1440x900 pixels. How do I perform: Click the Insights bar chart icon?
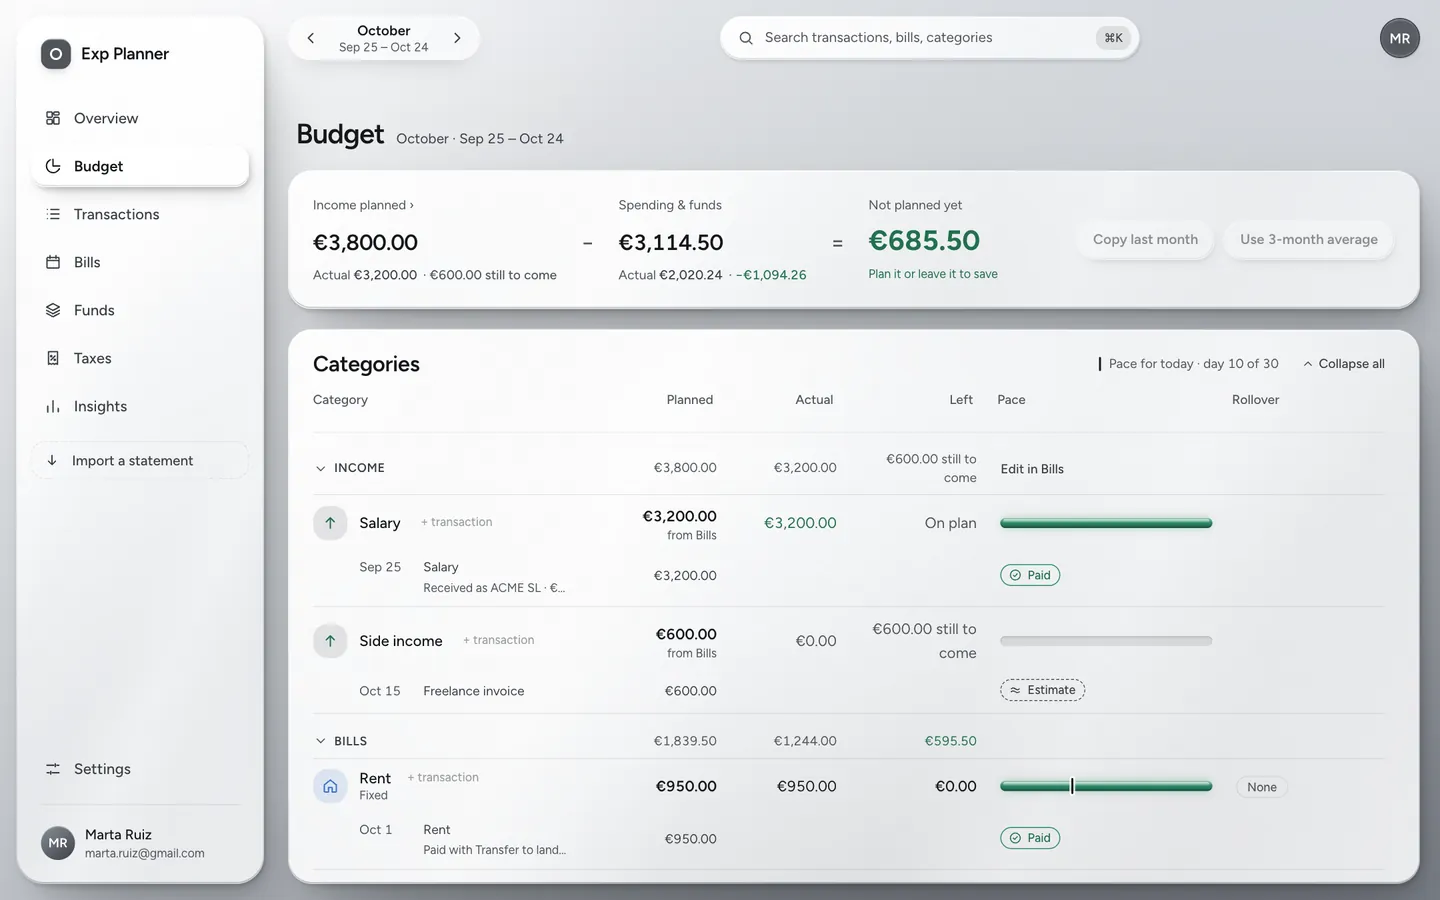(53, 406)
